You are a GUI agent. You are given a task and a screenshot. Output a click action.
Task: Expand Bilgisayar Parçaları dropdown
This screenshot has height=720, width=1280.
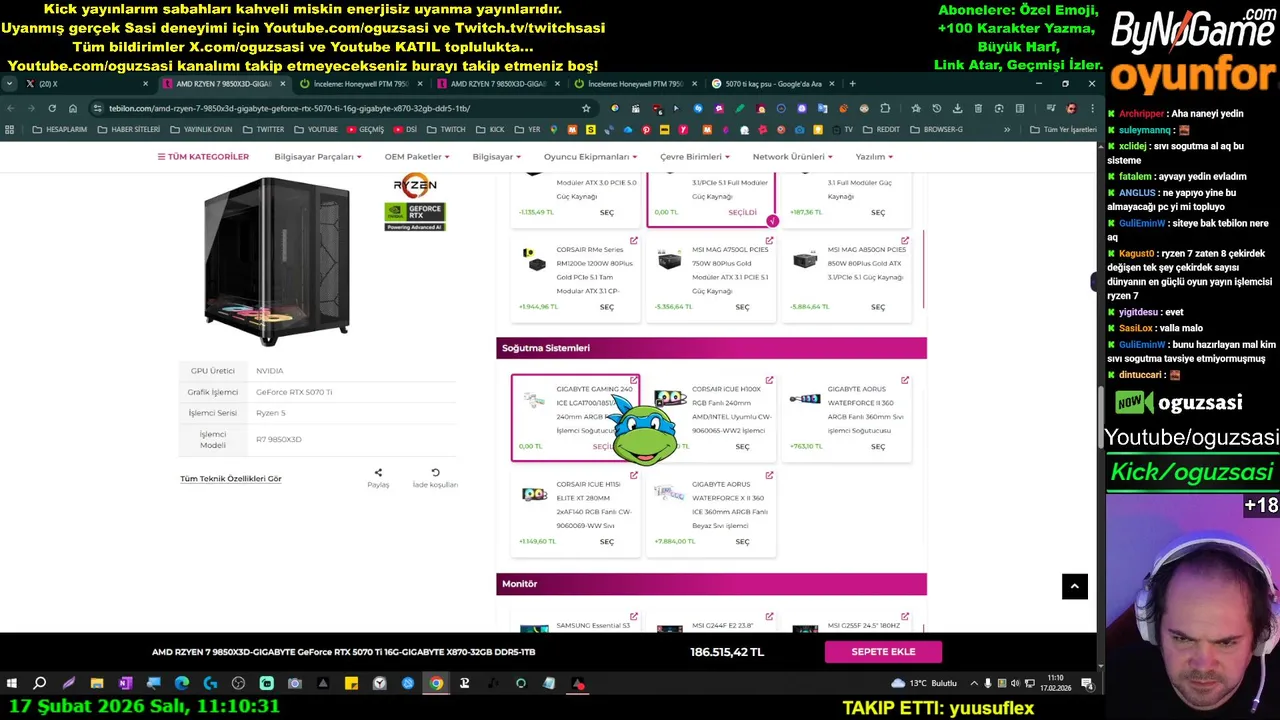coord(318,157)
